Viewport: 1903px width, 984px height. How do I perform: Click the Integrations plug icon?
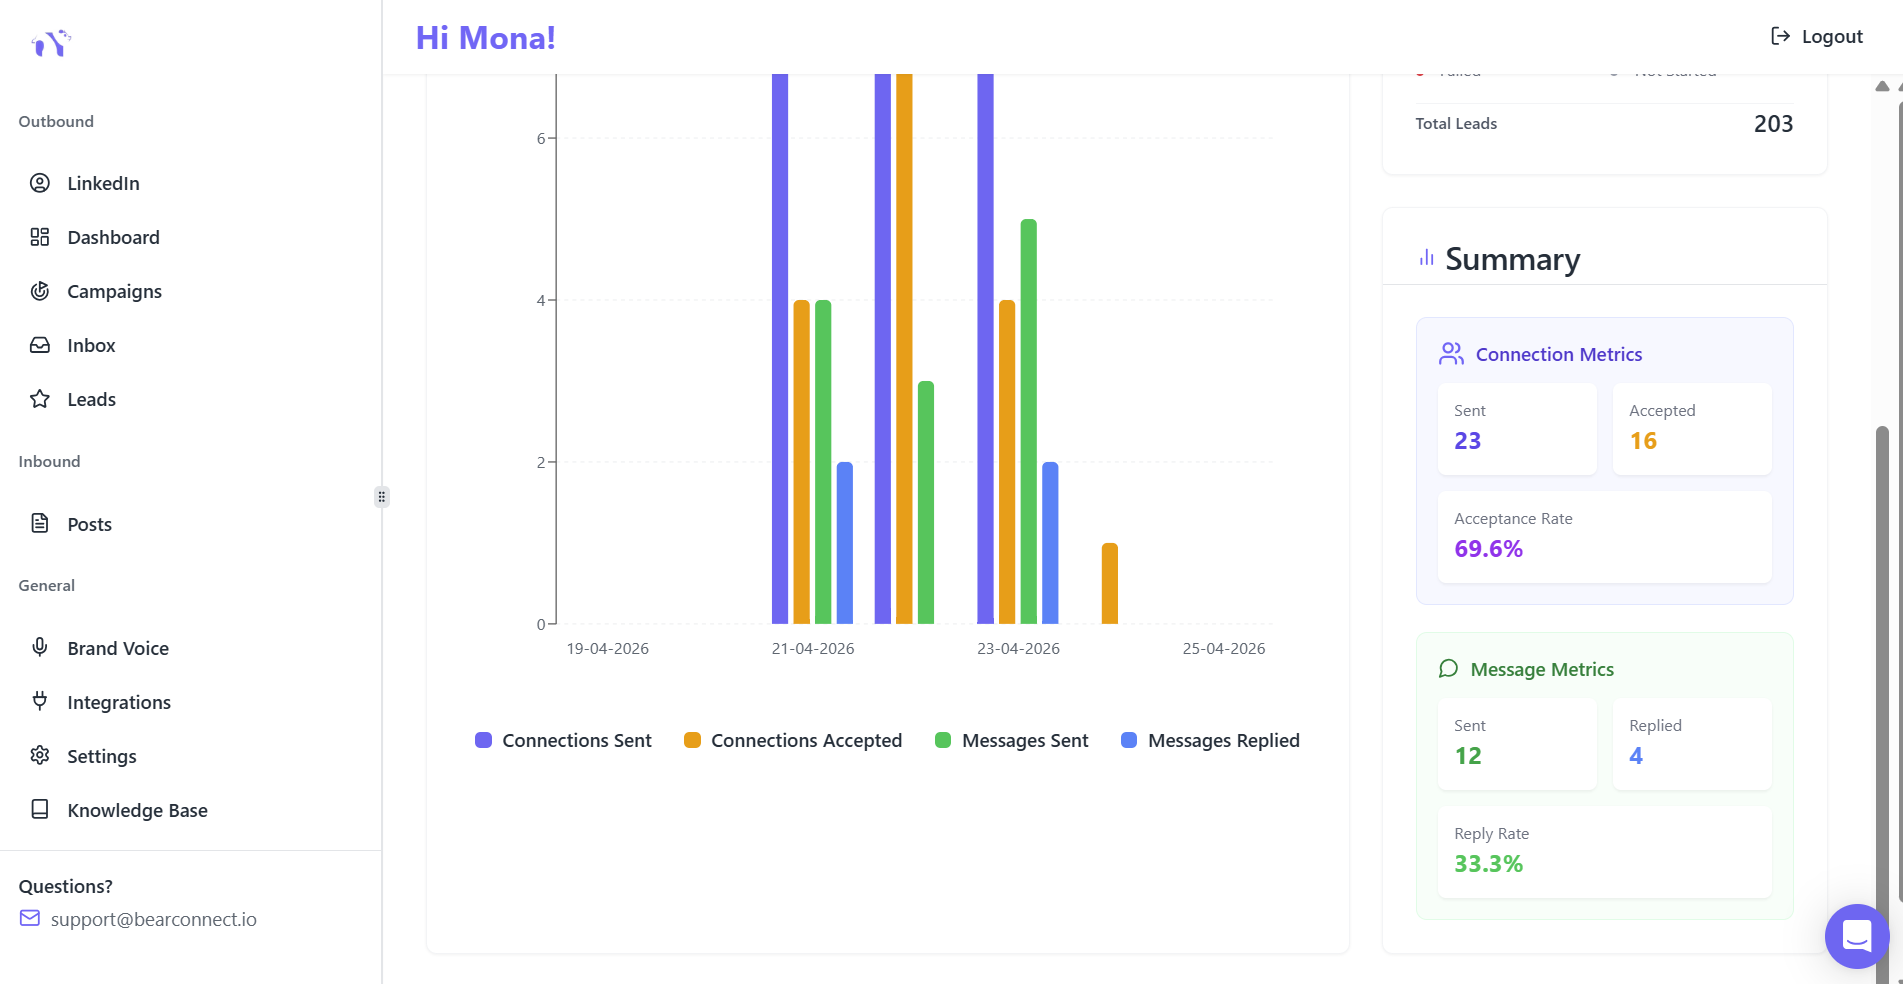pyautogui.click(x=40, y=701)
